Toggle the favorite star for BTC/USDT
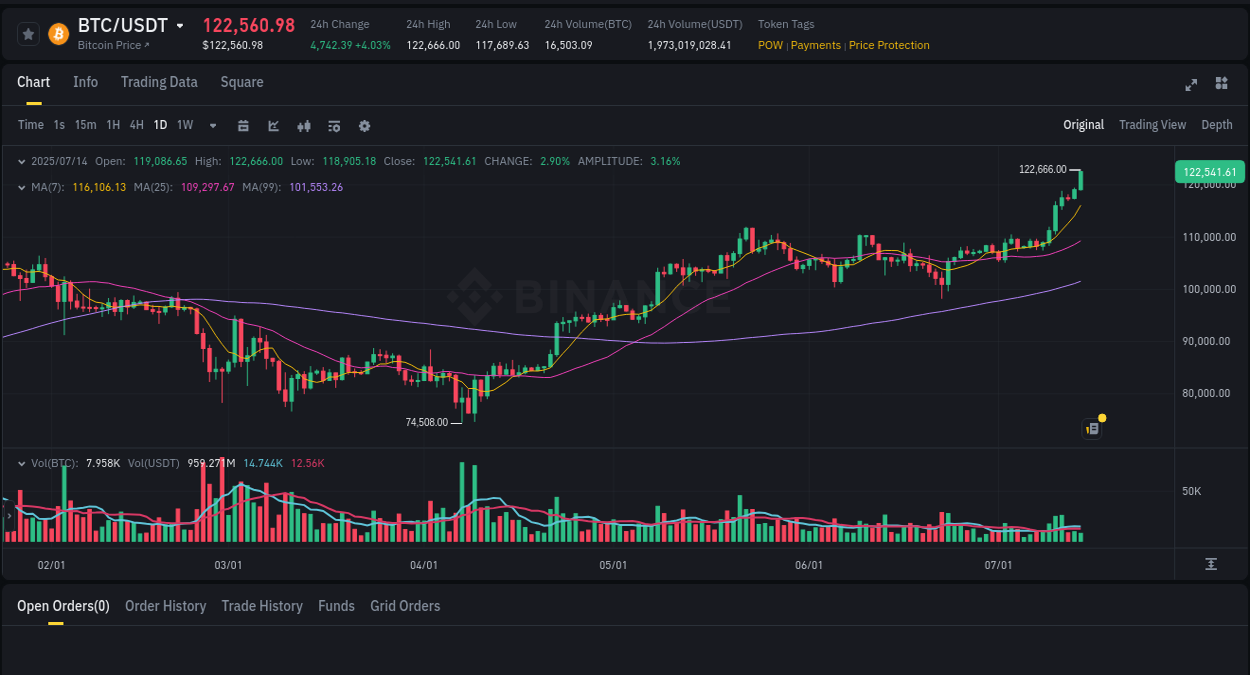The image size is (1250, 675). click(27, 33)
